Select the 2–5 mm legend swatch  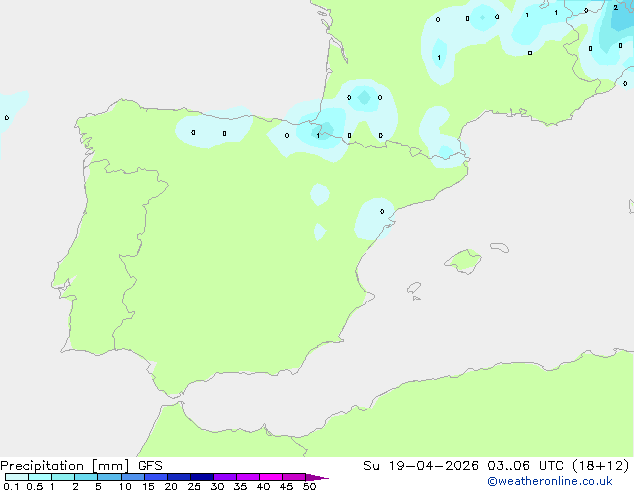pyautogui.click(x=86, y=477)
